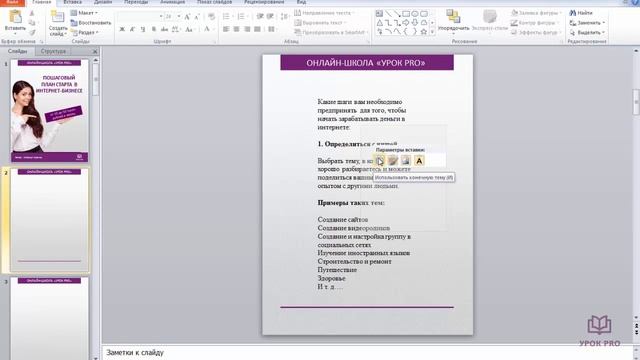Screen dimensions: 640x360
Task: Toggle bold Ж formatting
Action: (122, 29)
